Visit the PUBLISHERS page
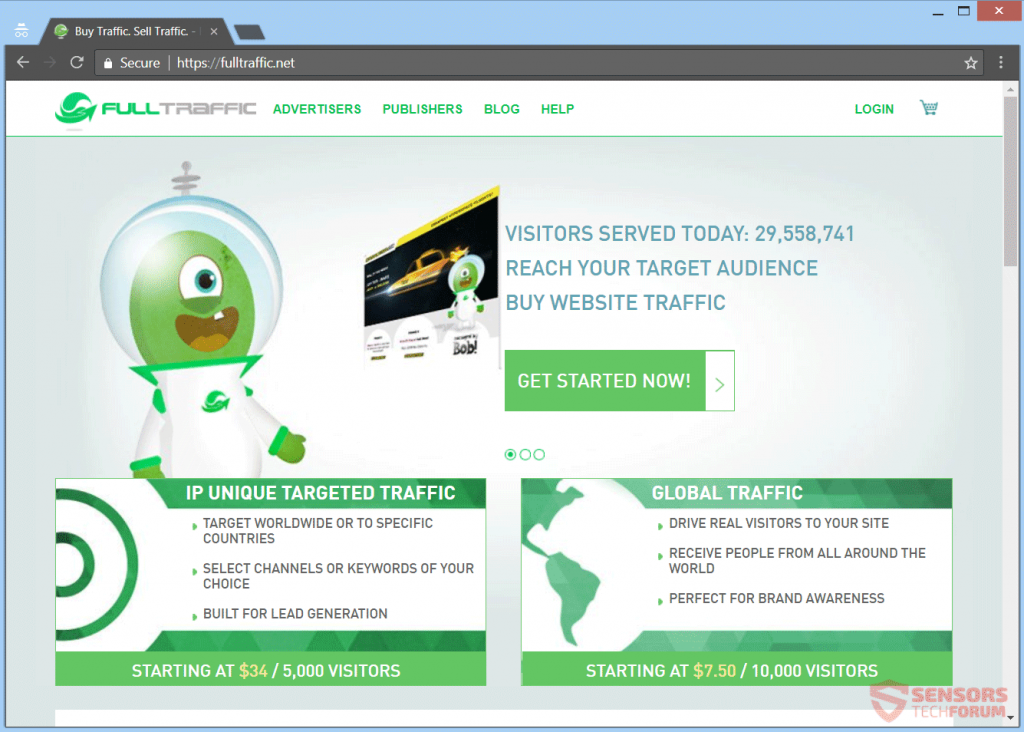Screen dimensions: 1024x732 click(422, 109)
